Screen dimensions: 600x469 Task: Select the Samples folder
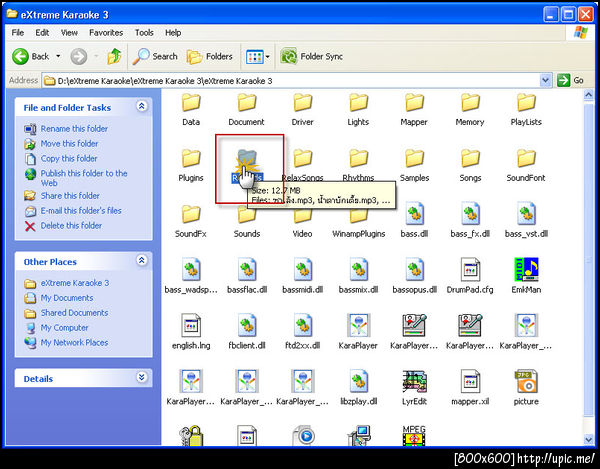pyautogui.click(x=414, y=165)
